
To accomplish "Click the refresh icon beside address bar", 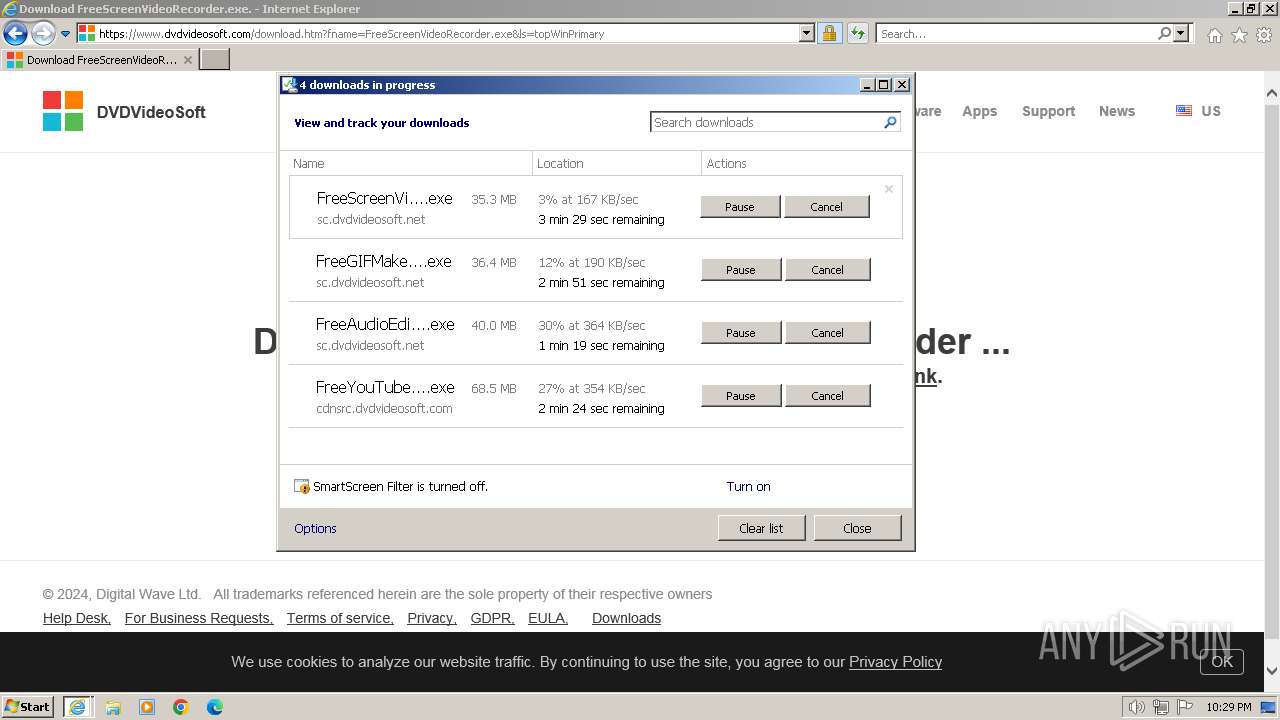I will (x=858, y=33).
